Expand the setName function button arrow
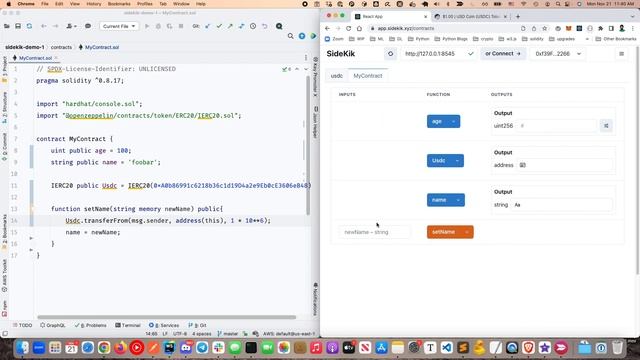 [467, 232]
